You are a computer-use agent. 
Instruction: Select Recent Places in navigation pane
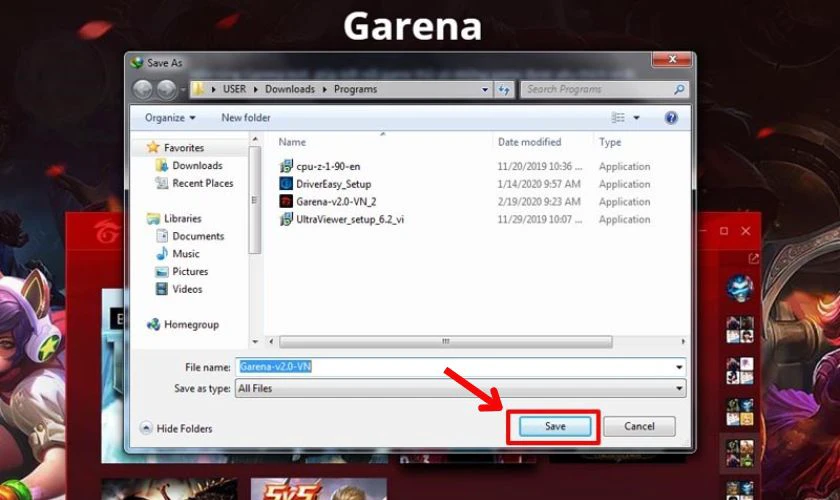(x=202, y=183)
